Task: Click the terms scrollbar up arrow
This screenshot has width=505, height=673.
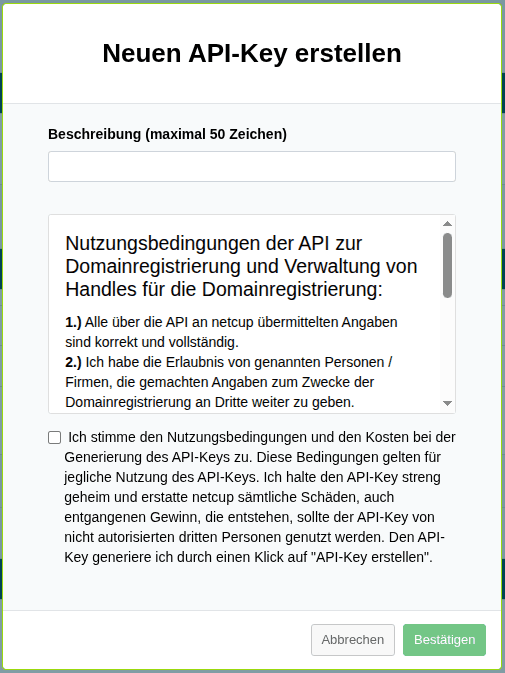Action: tap(448, 224)
